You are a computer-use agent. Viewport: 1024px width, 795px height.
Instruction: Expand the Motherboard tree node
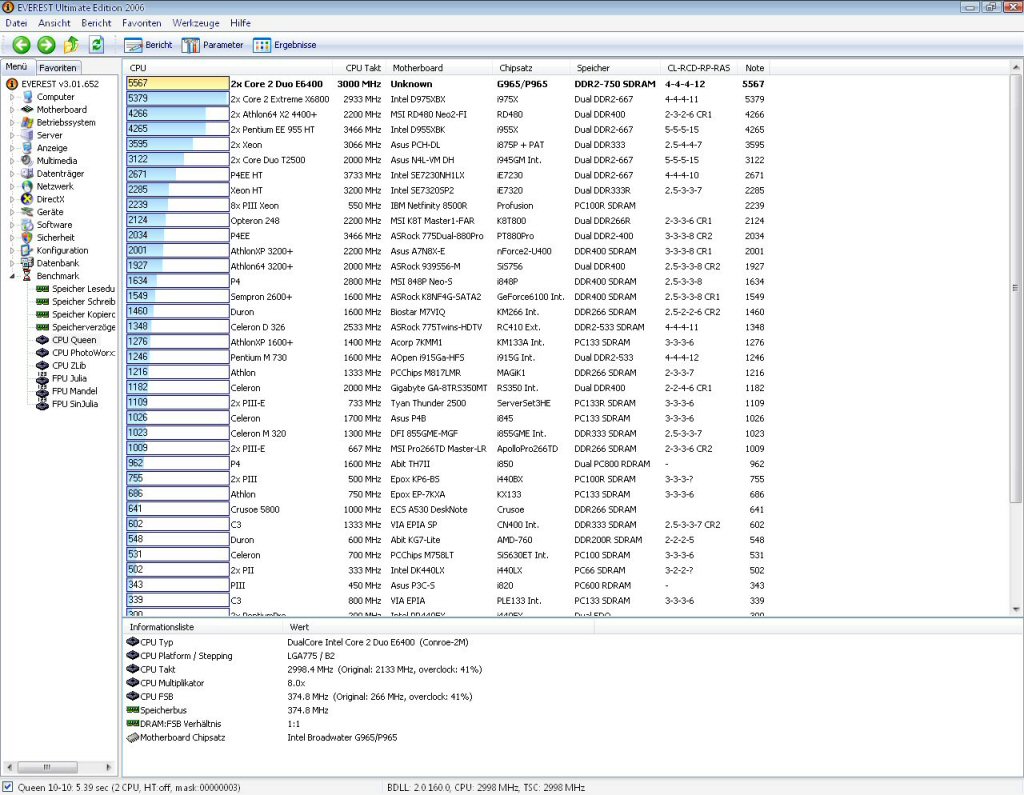point(12,110)
